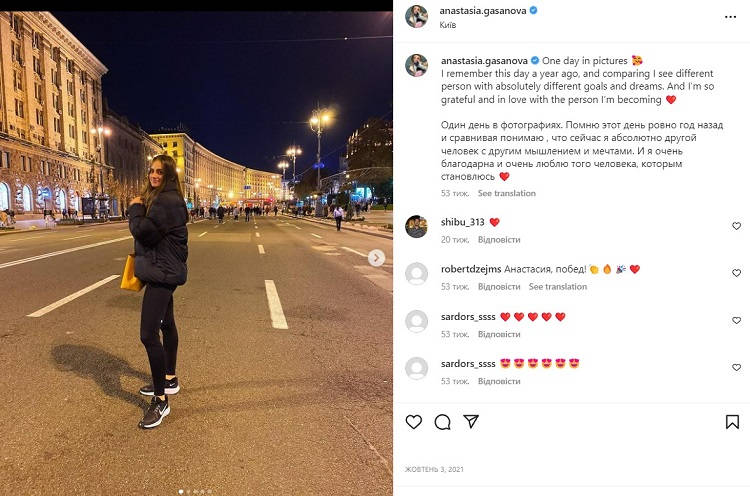Reply to shibu_313 via Відповісти
Viewport: 750px width, 496px height.
[499, 240]
